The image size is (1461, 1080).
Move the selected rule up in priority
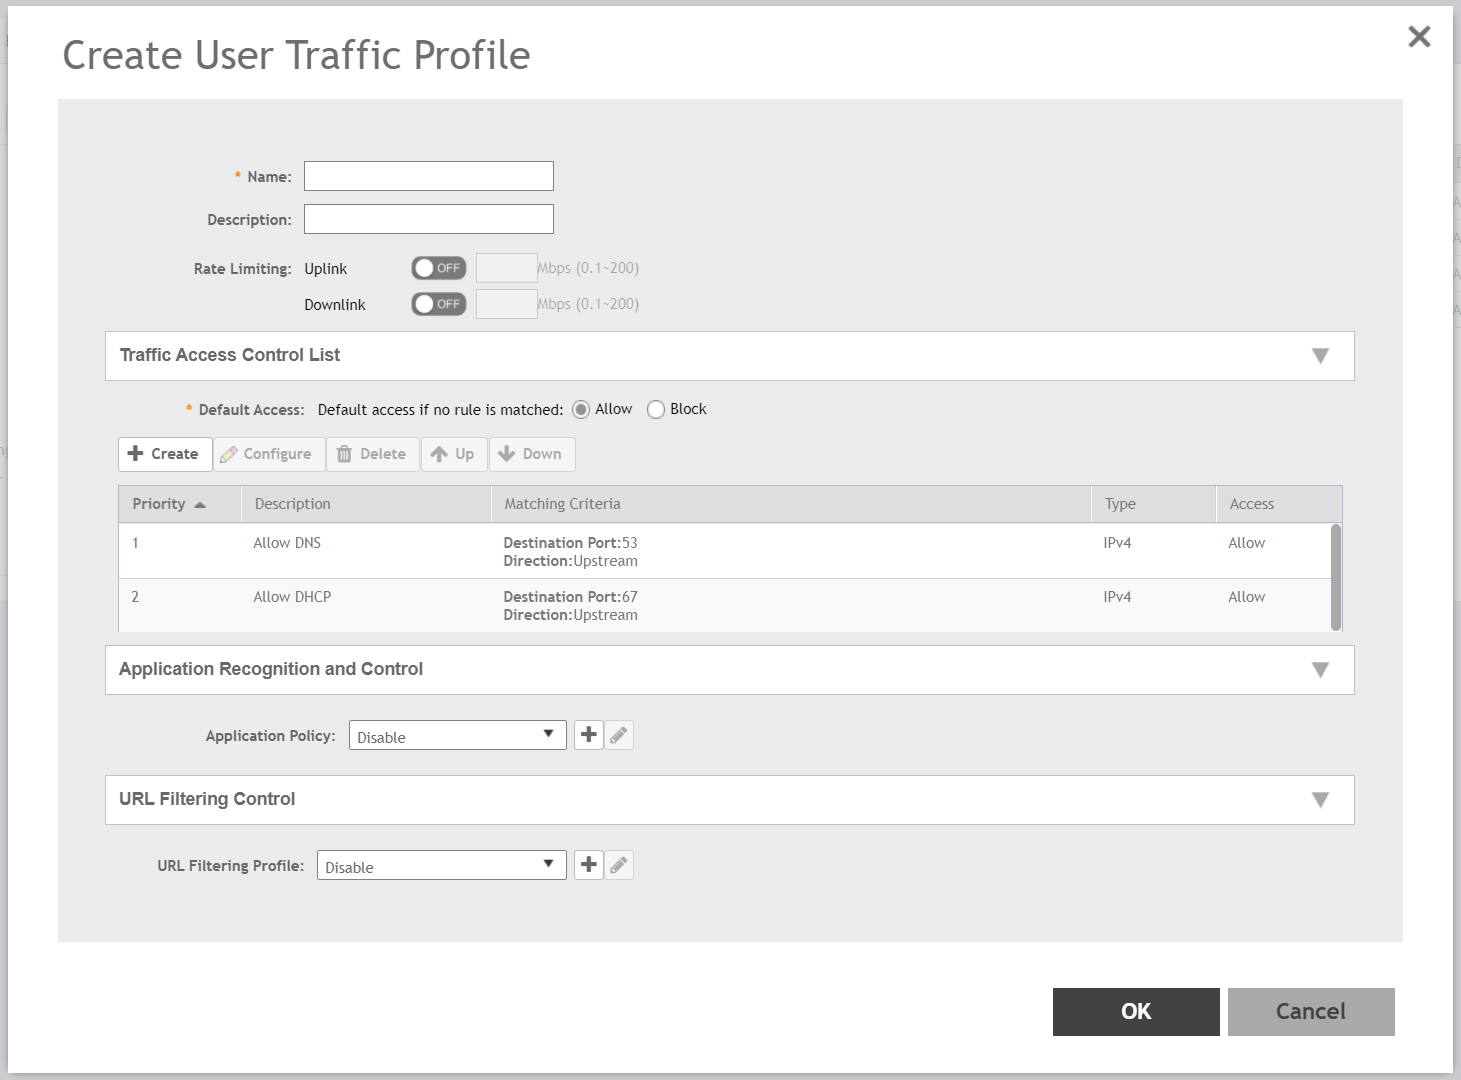point(454,454)
